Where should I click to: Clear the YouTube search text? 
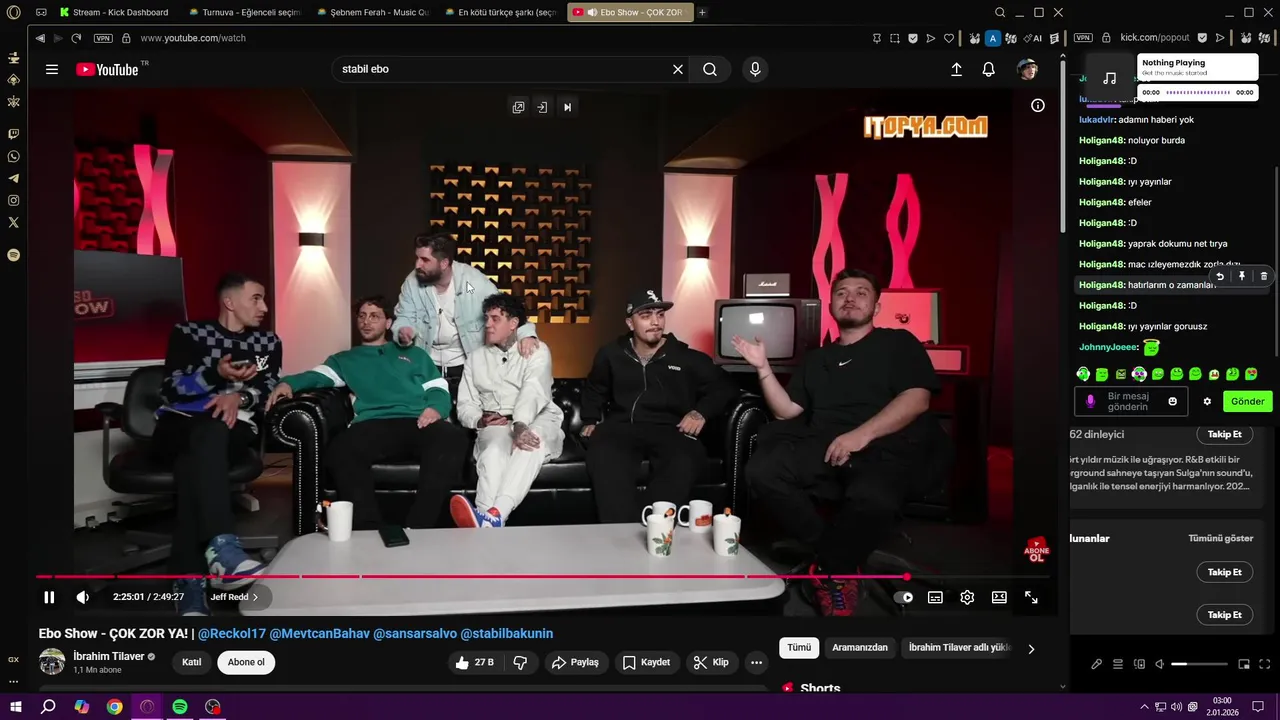678,69
